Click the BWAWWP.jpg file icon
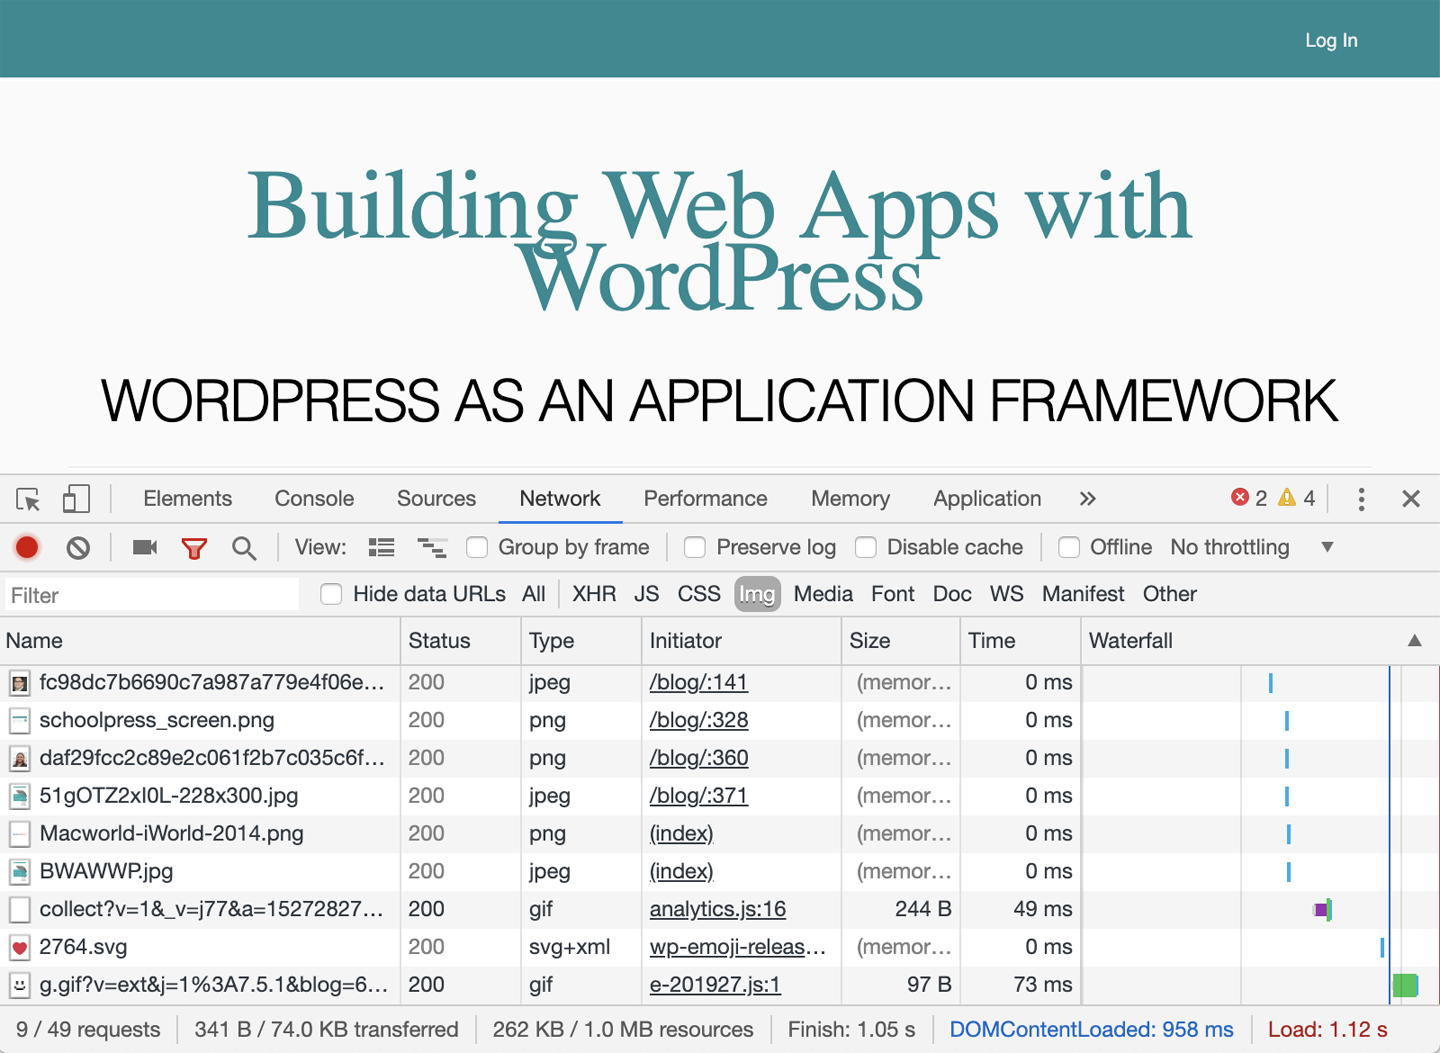Image resolution: width=1440 pixels, height=1053 pixels. click(x=19, y=872)
